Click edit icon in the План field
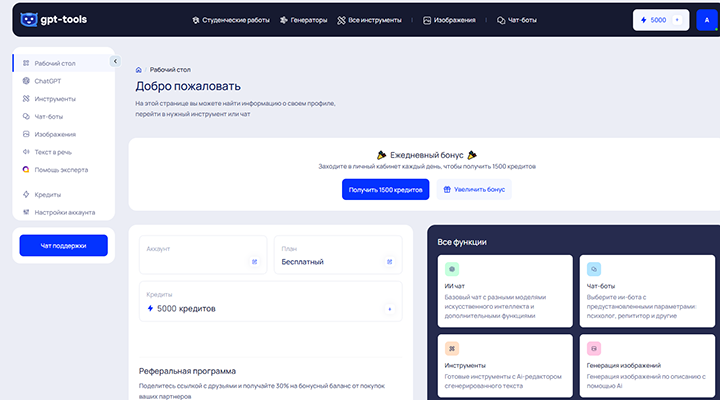The image size is (720, 400). pos(390,262)
